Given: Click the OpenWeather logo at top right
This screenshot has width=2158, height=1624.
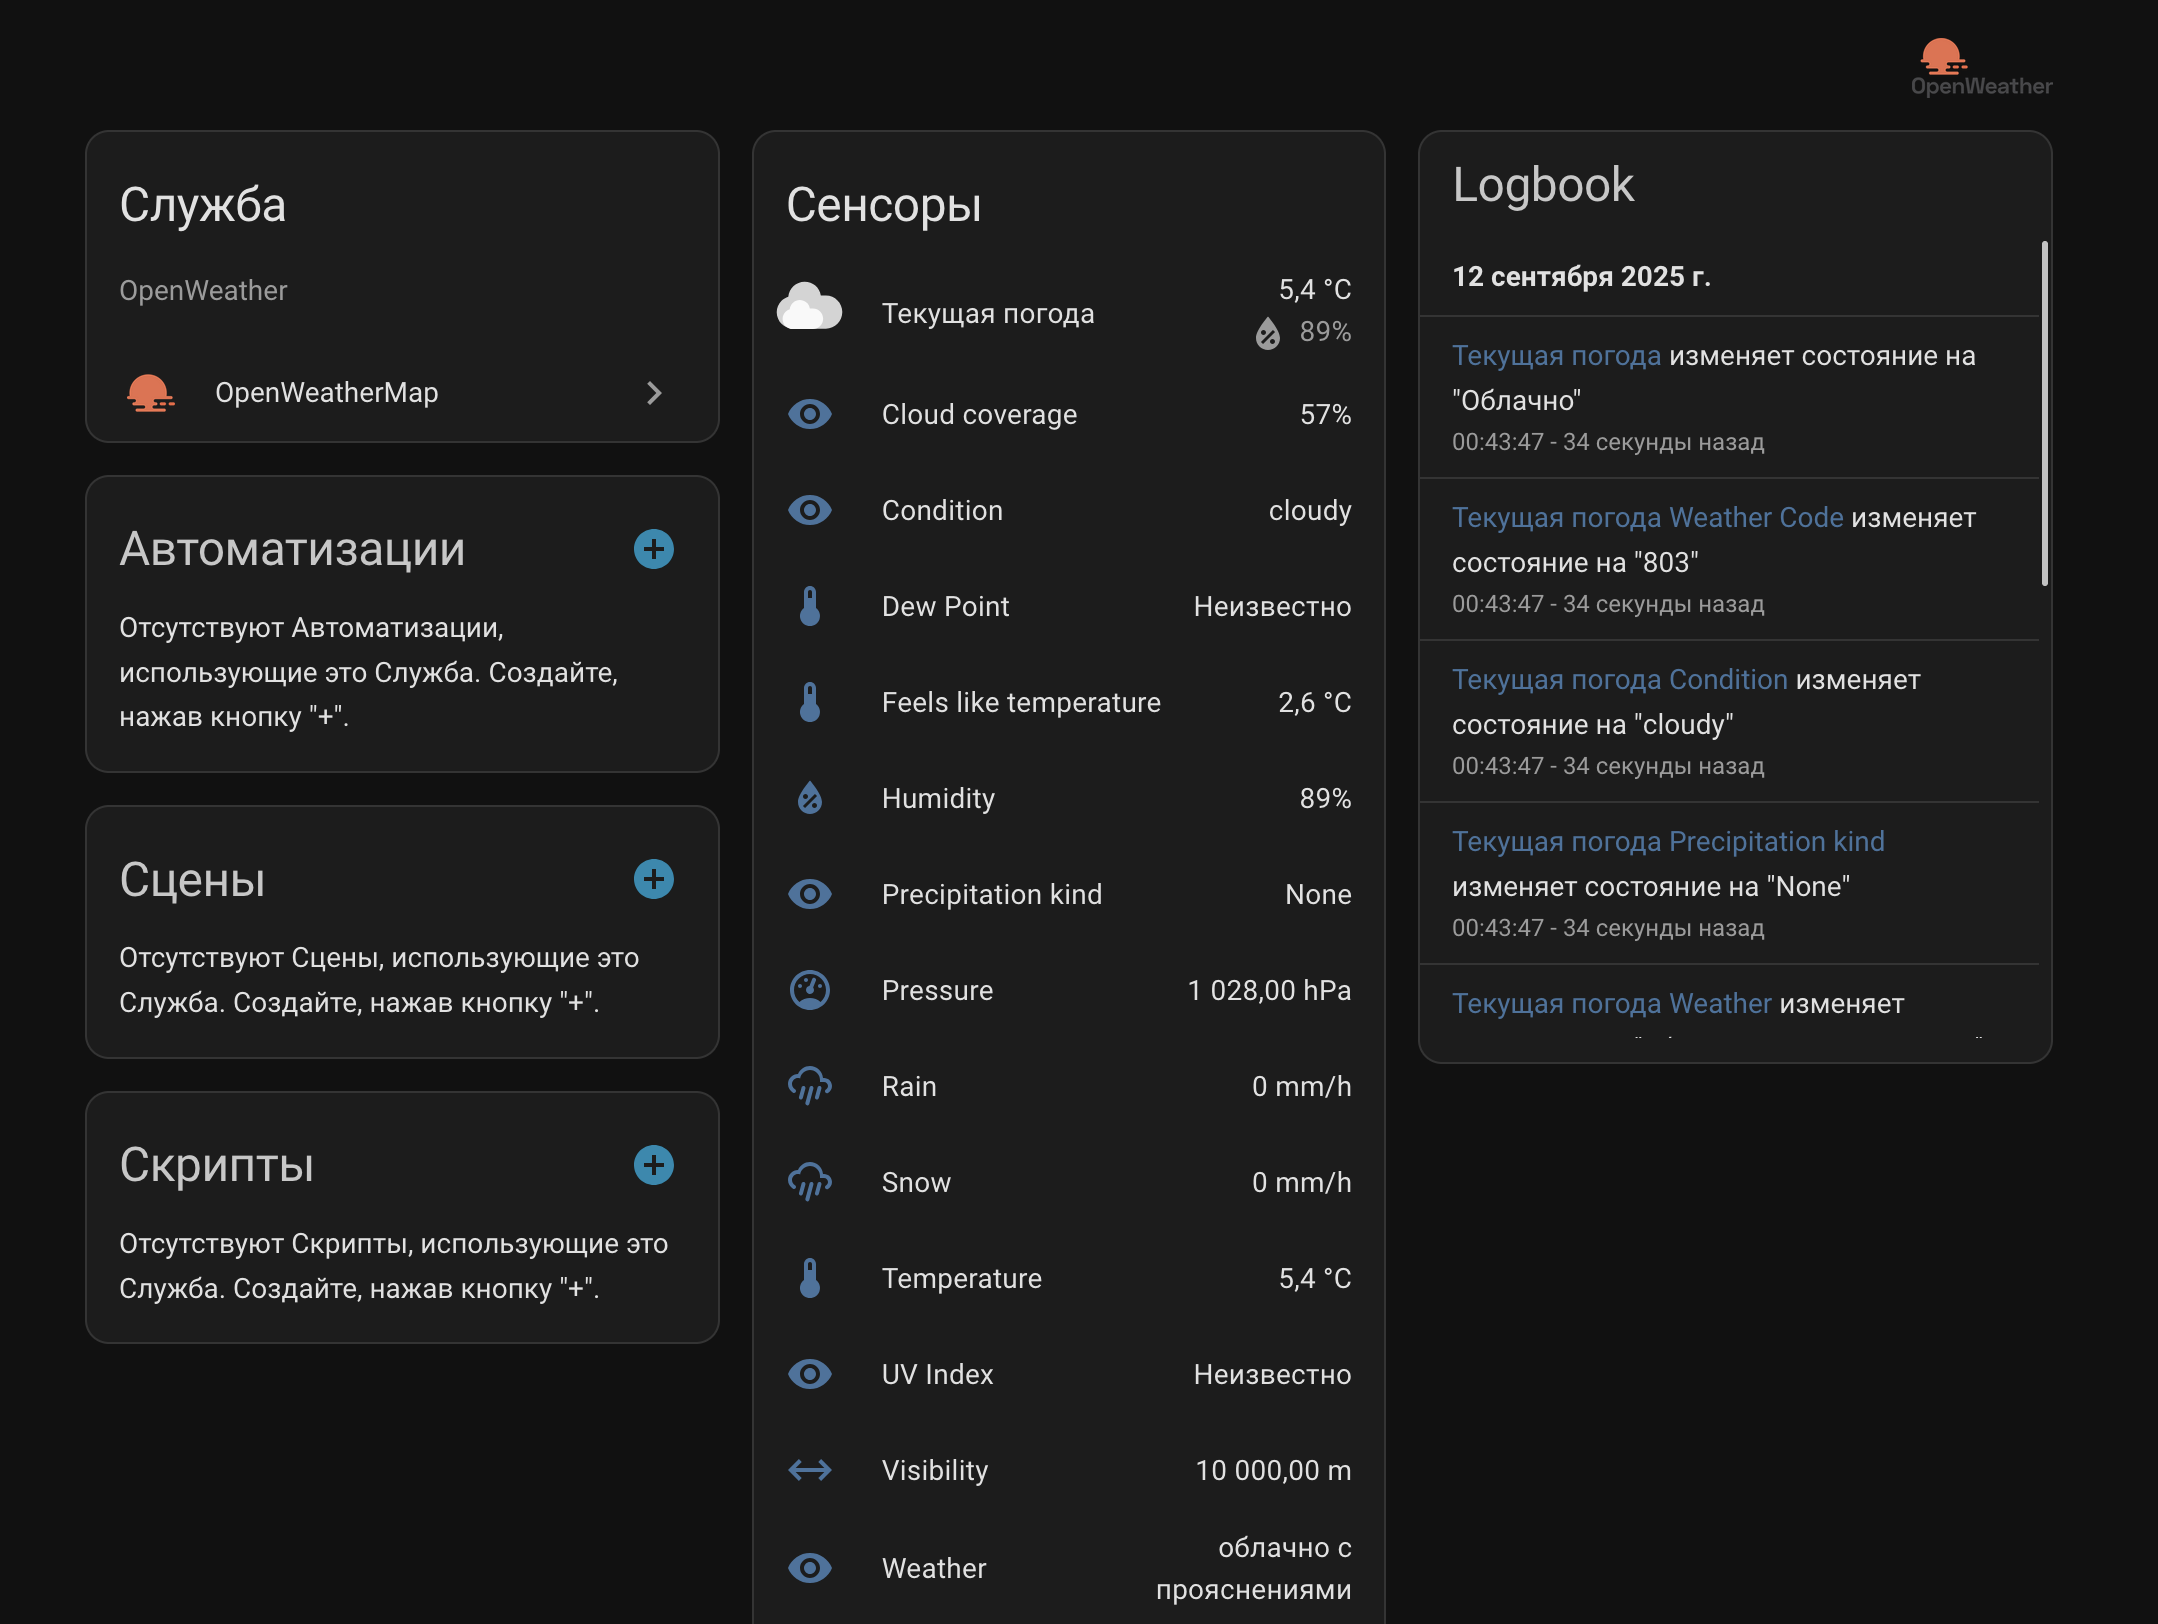Looking at the screenshot, I should (x=1980, y=67).
